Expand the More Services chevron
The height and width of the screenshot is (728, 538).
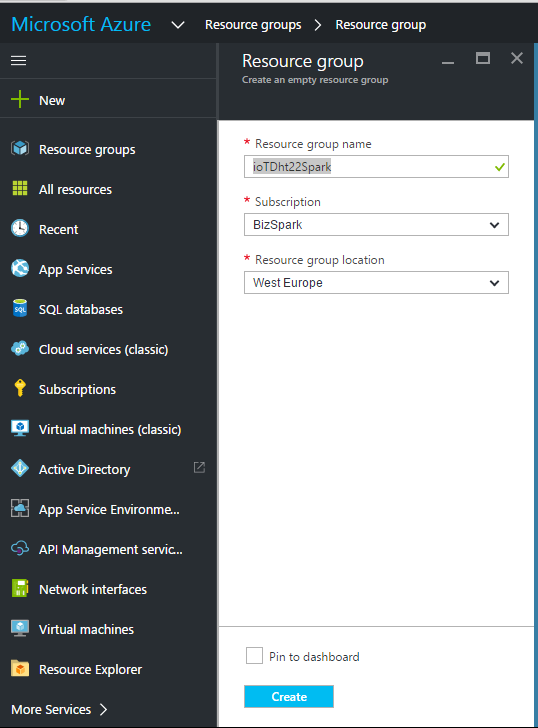coord(104,709)
